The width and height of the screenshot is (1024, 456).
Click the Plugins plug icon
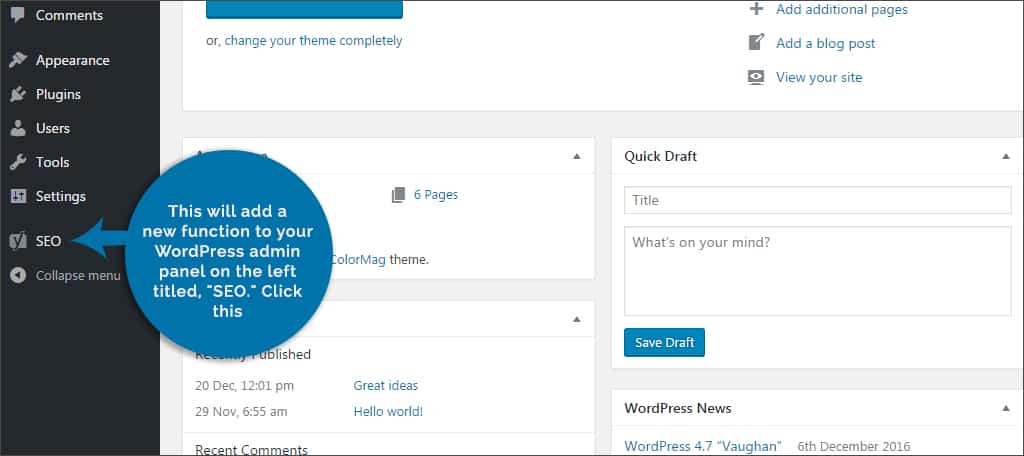(18, 94)
